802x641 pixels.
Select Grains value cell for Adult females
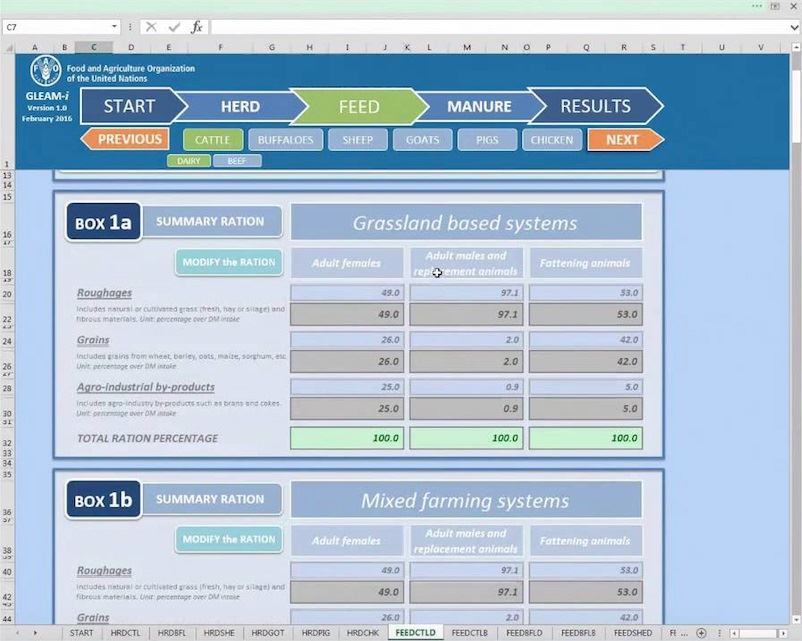point(347,360)
